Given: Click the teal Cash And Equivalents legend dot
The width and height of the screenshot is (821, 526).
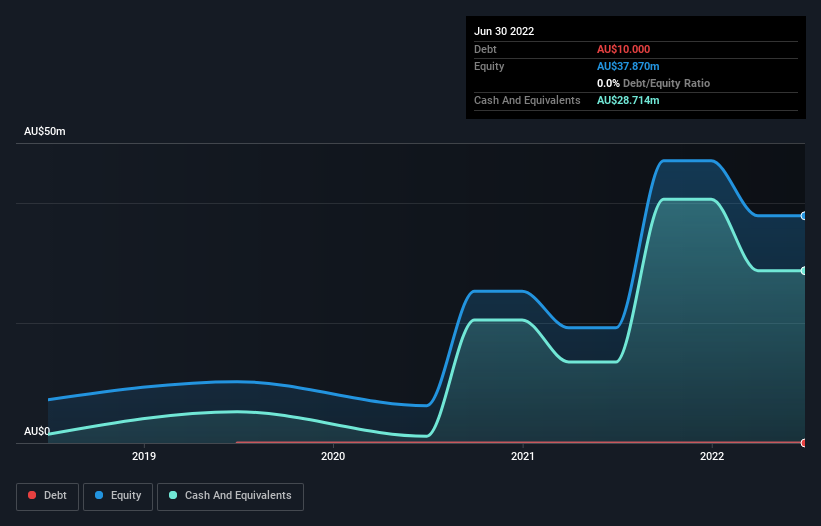Looking at the screenshot, I should point(173,495).
